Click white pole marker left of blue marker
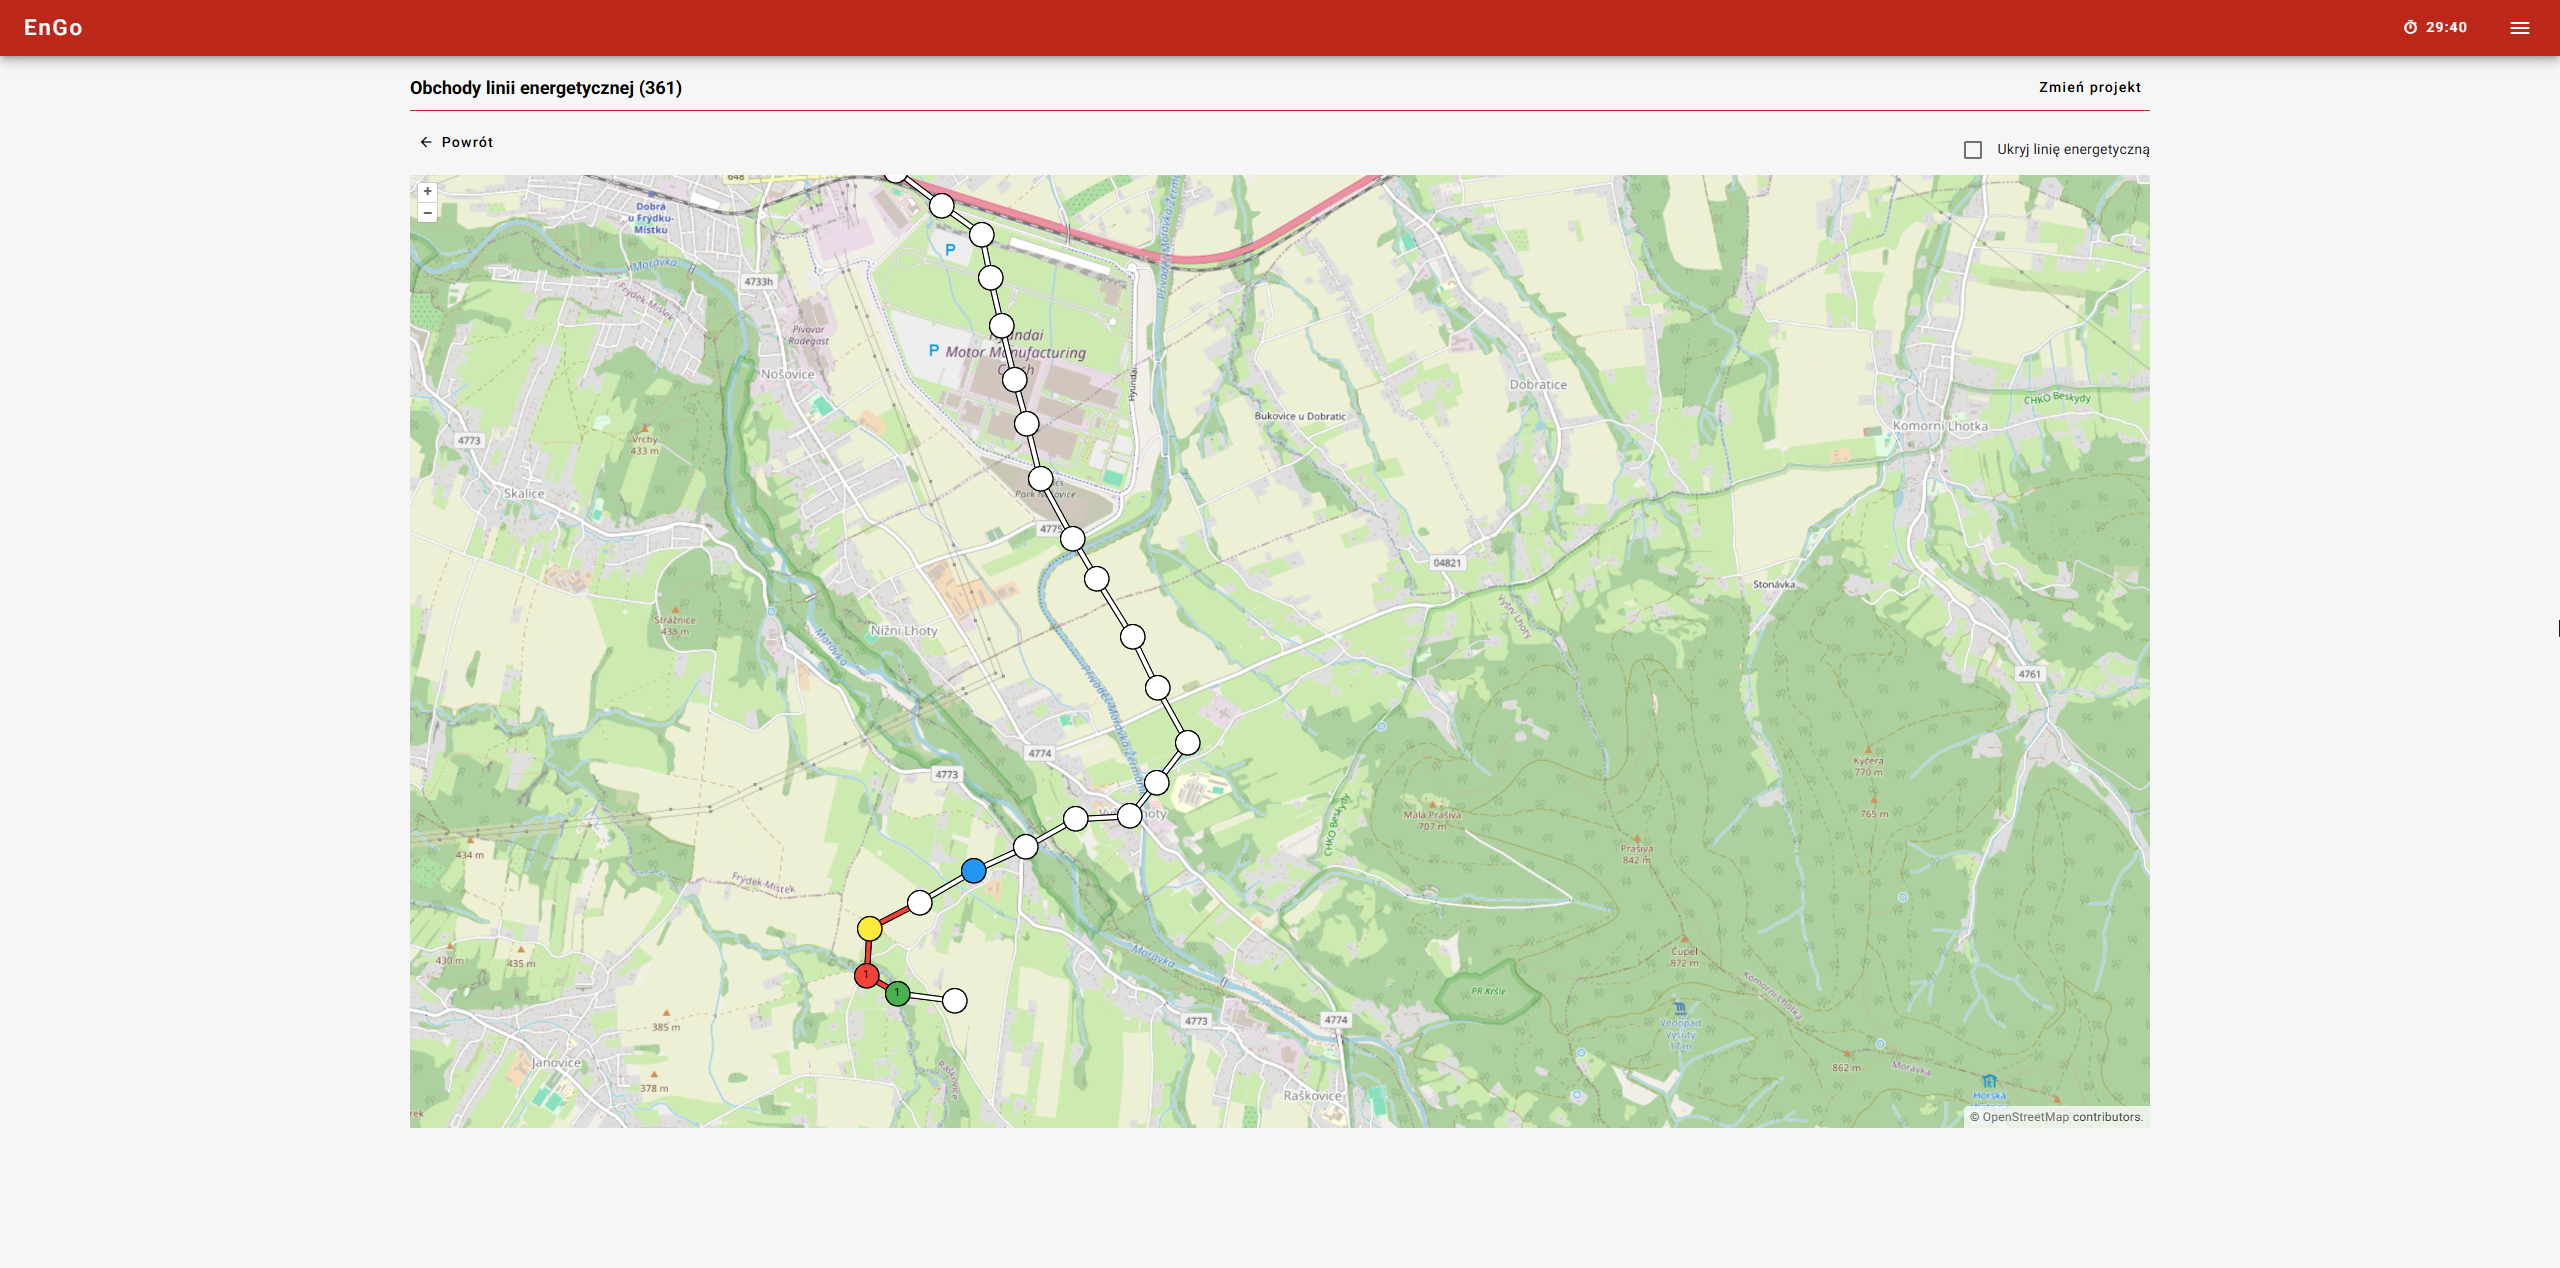The height and width of the screenshot is (1268, 2560). coord(919,903)
